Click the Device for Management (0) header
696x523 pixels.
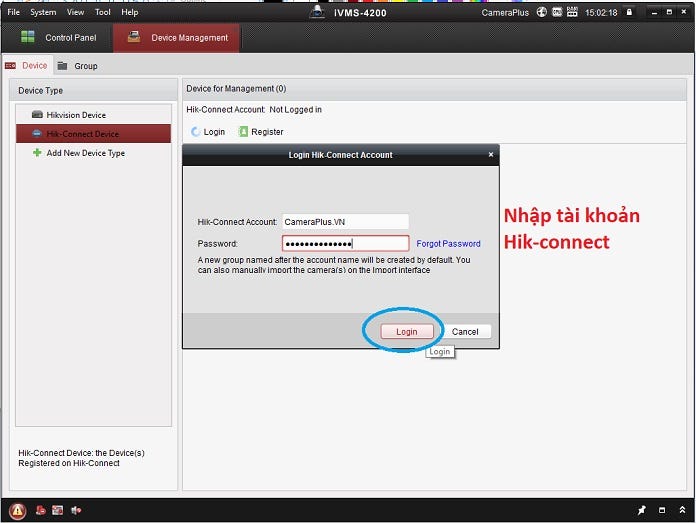coord(236,89)
